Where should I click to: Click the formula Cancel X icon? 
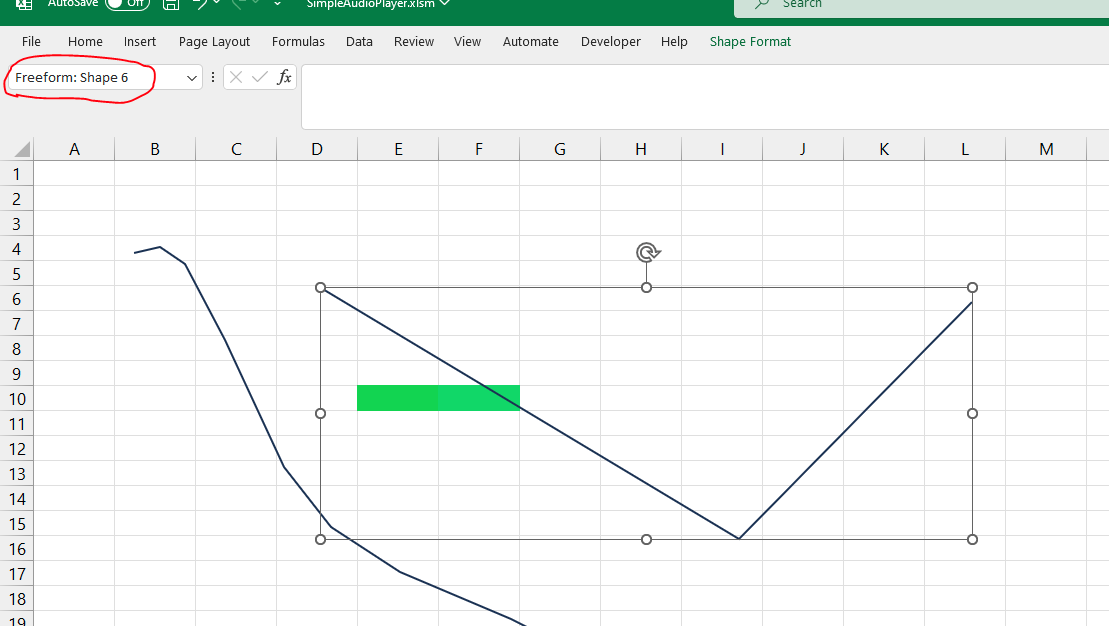click(236, 77)
